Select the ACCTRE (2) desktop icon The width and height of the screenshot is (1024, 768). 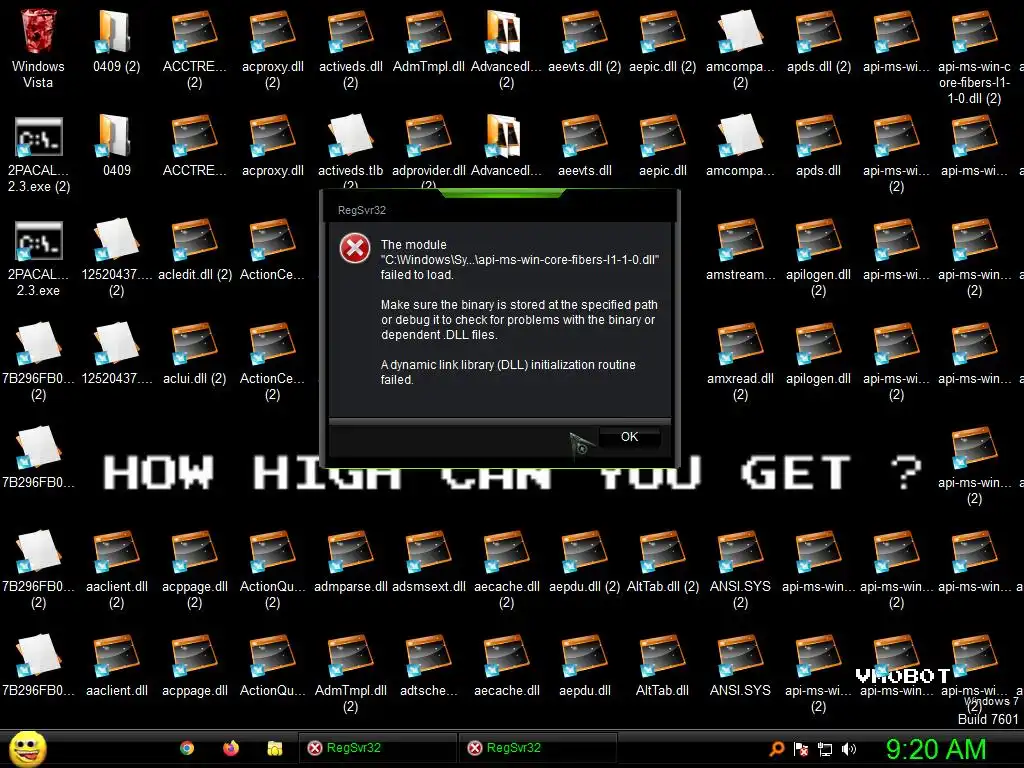pos(195,49)
